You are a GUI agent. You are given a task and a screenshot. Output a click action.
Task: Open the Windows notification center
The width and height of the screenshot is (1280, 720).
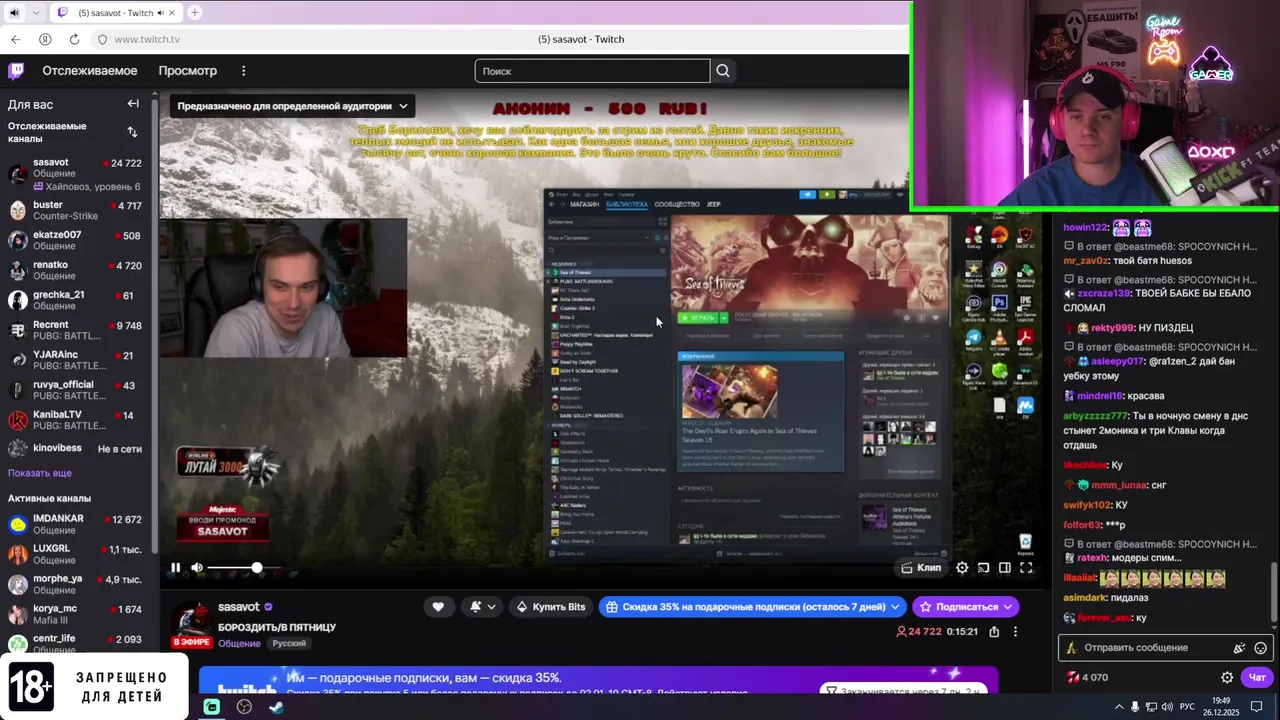tap(1257, 706)
